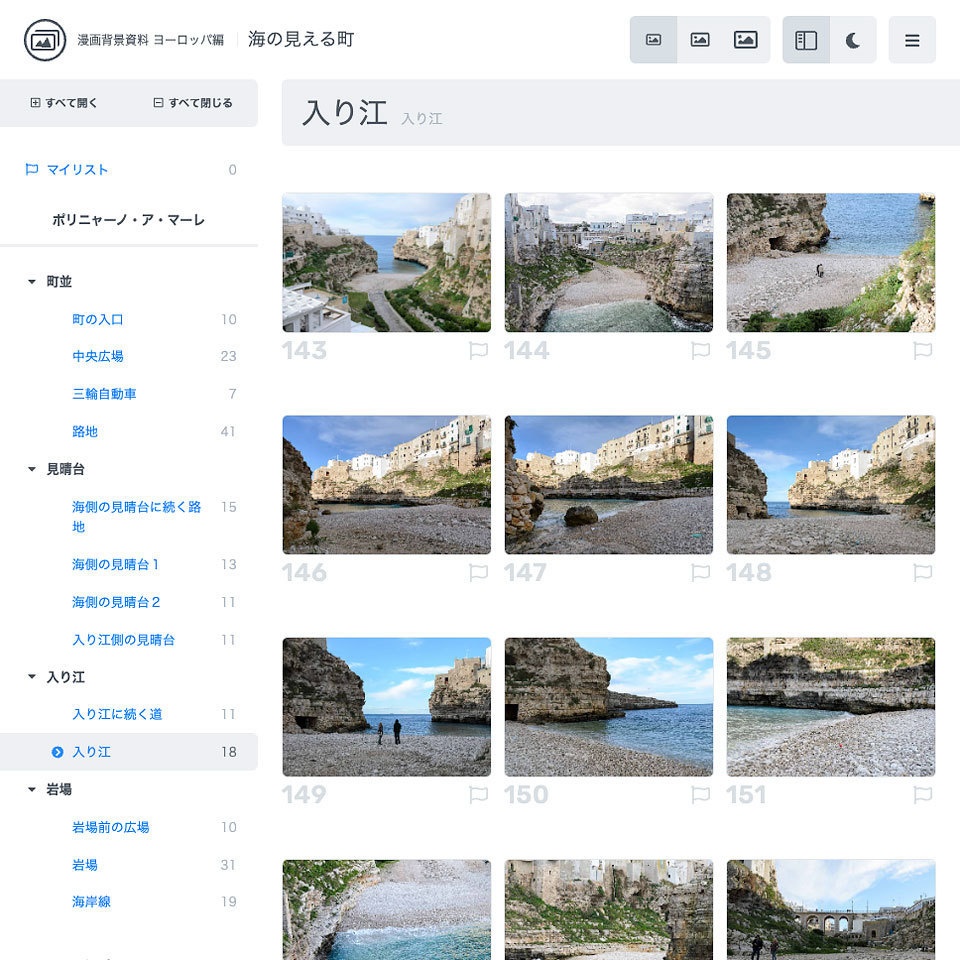The width and height of the screenshot is (960, 960).
Task: Toggle the flag on image 147
Action: 701,572
